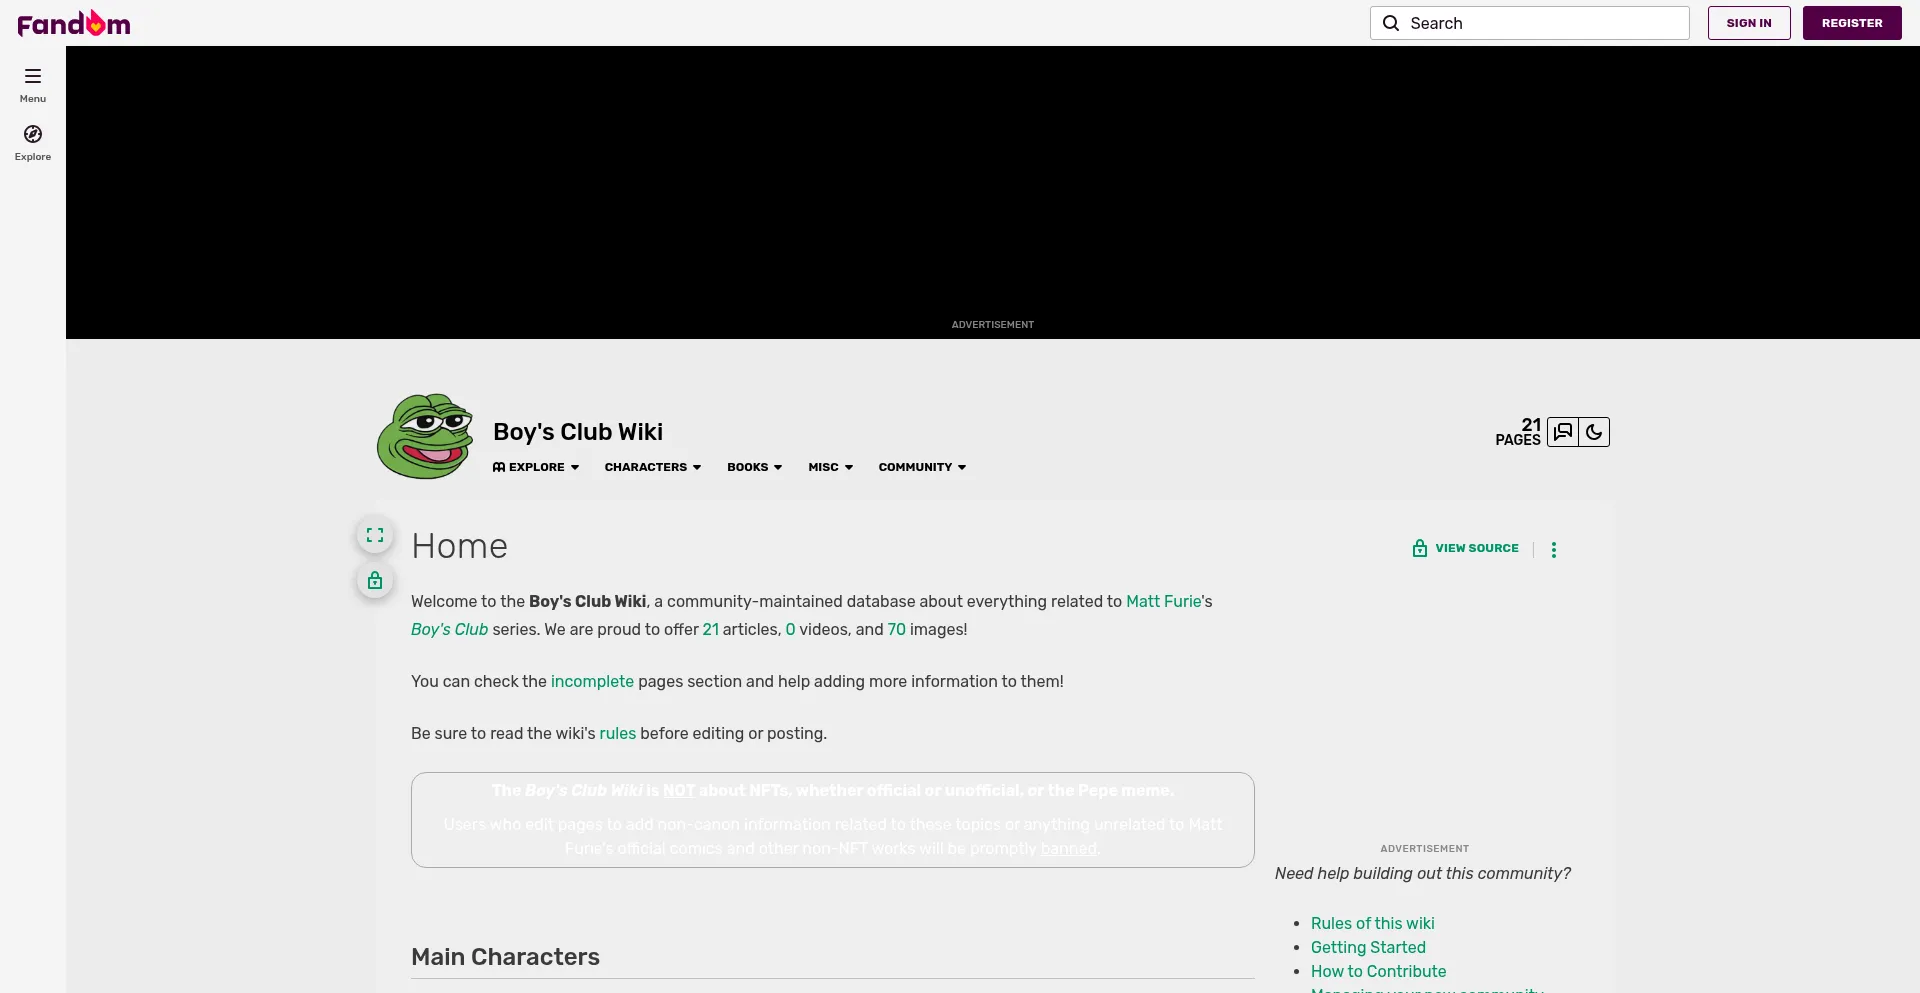
Task: Click View Source button
Action: pyautogui.click(x=1466, y=548)
